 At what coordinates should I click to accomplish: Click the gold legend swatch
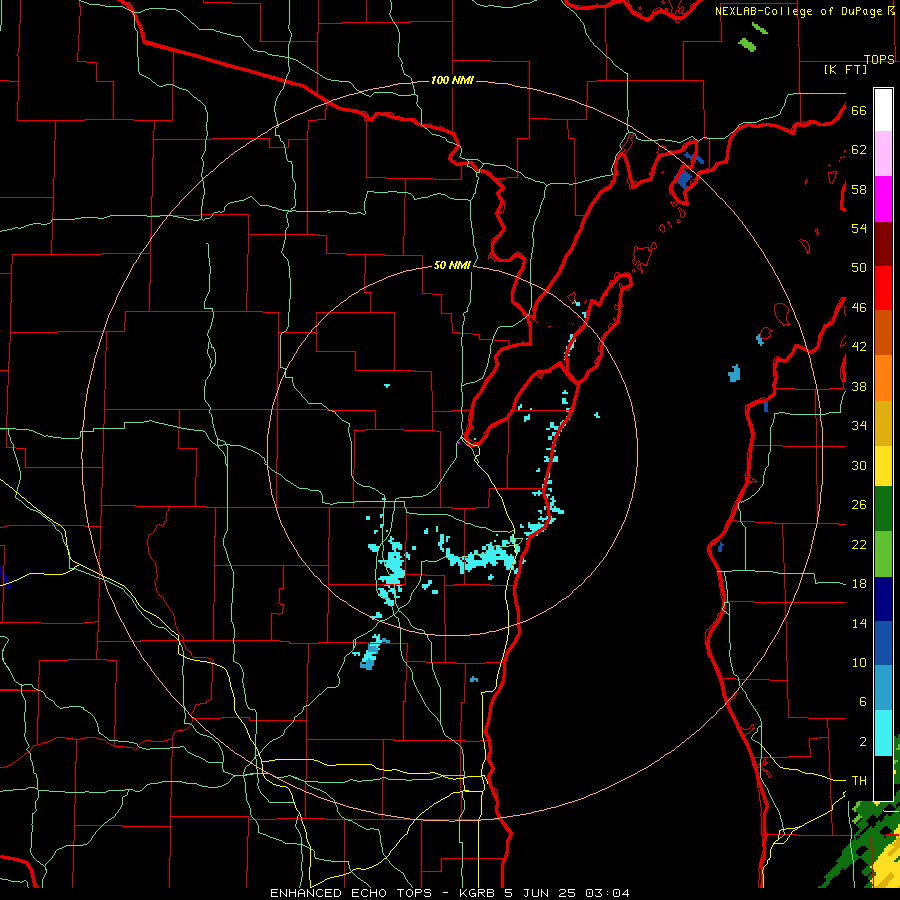coord(883,423)
